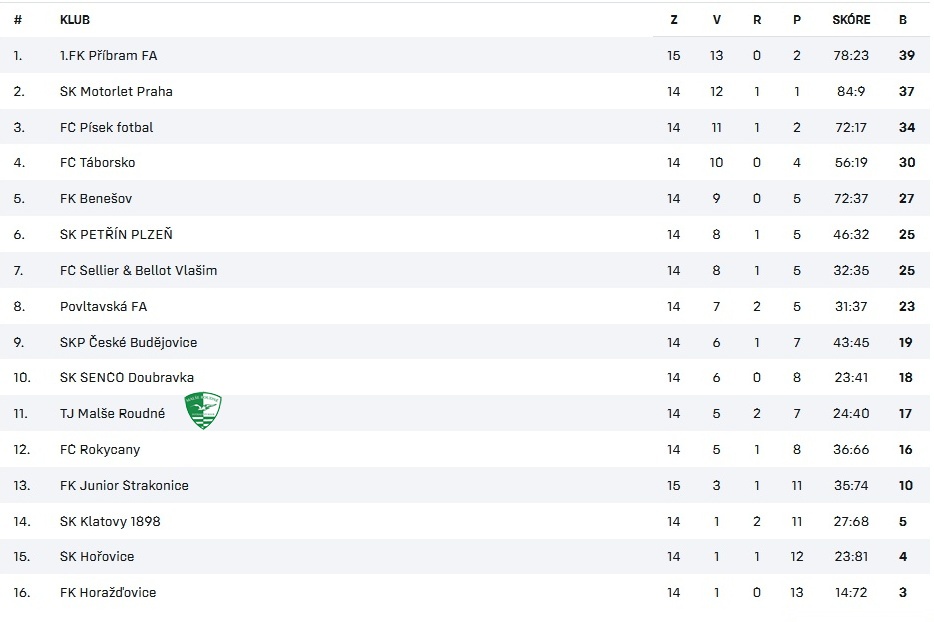Open SKP České Budějovice club page
This screenshot has height=622, width=934.
(128, 342)
